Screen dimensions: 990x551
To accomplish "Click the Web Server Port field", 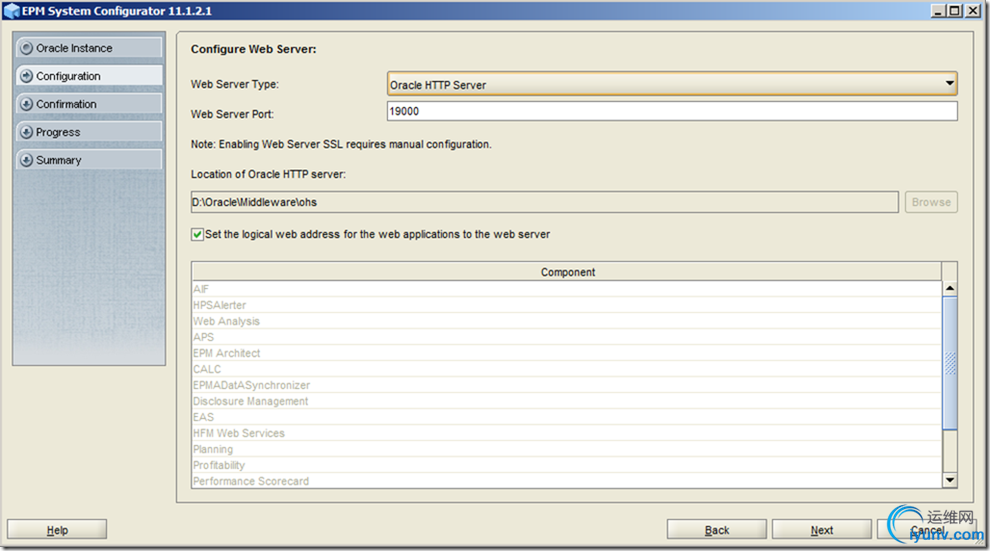I will (x=672, y=111).
